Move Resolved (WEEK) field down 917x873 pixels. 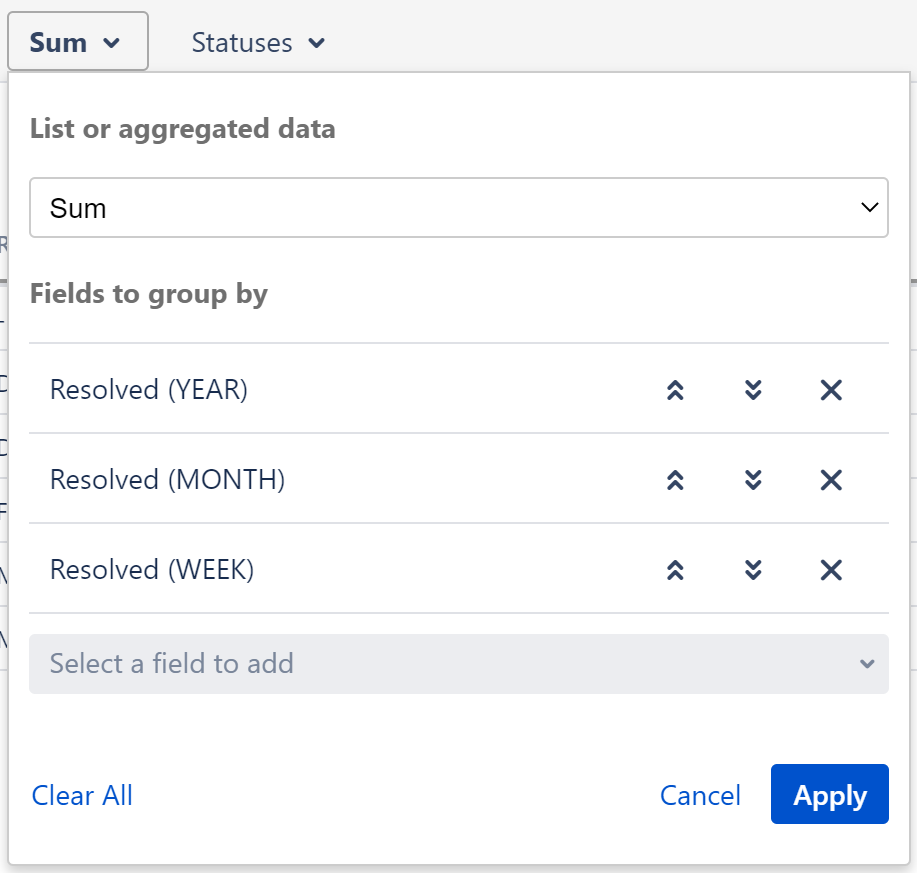(x=753, y=570)
